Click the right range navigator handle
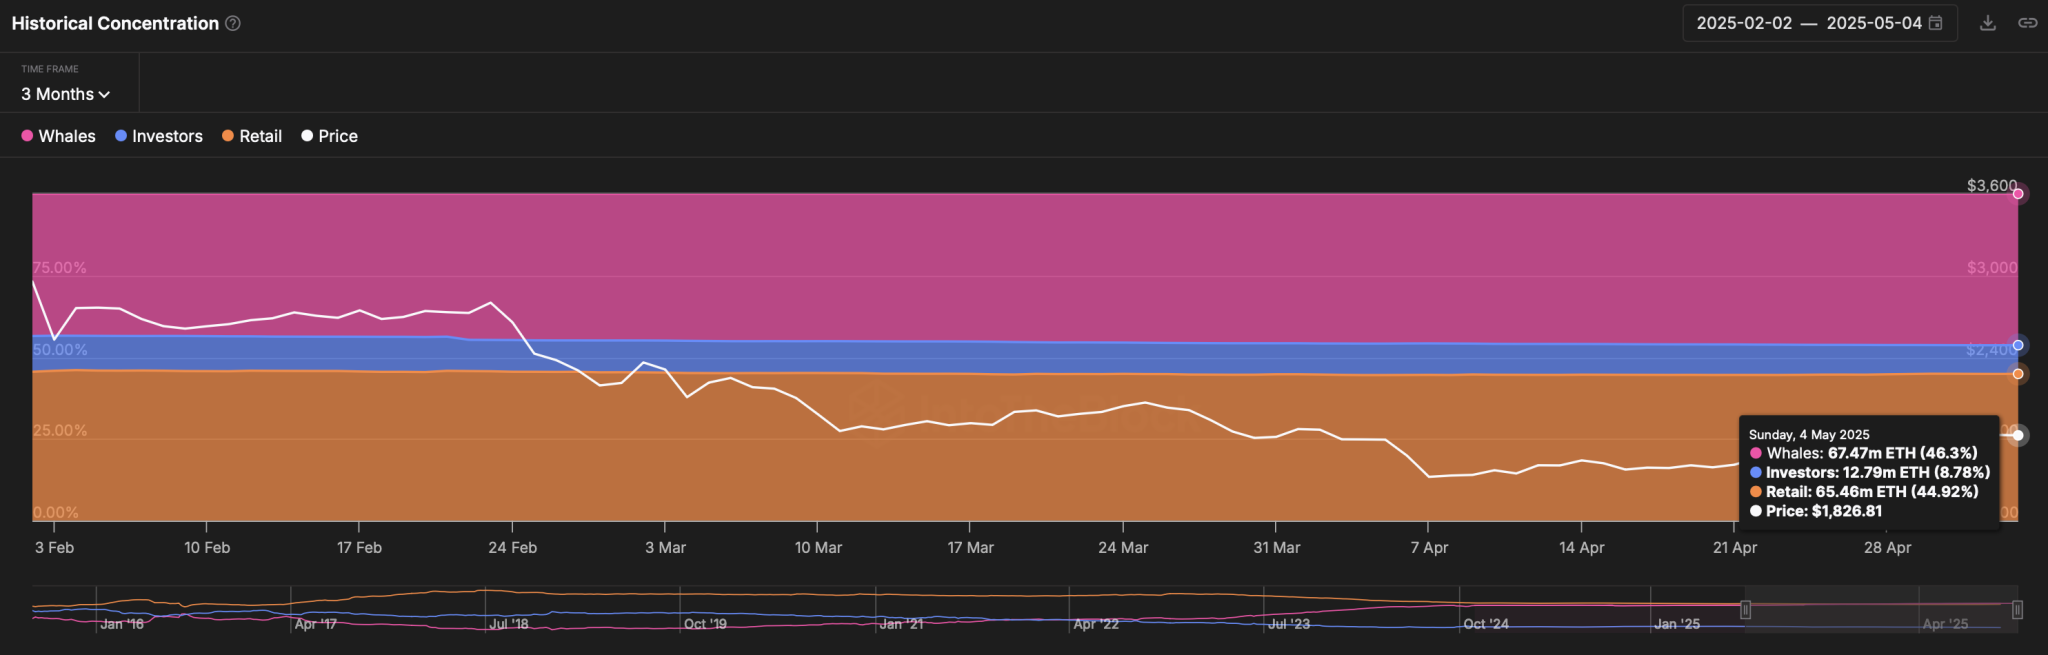 2017,610
